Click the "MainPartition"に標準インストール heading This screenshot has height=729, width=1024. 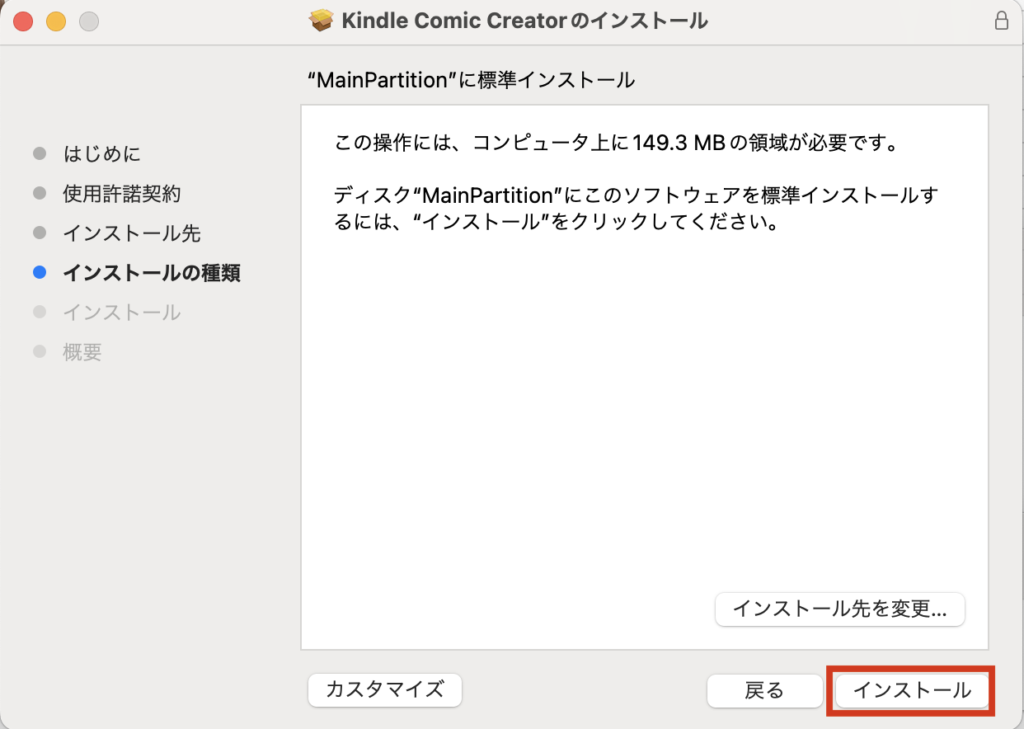pyautogui.click(x=470, y=81)
